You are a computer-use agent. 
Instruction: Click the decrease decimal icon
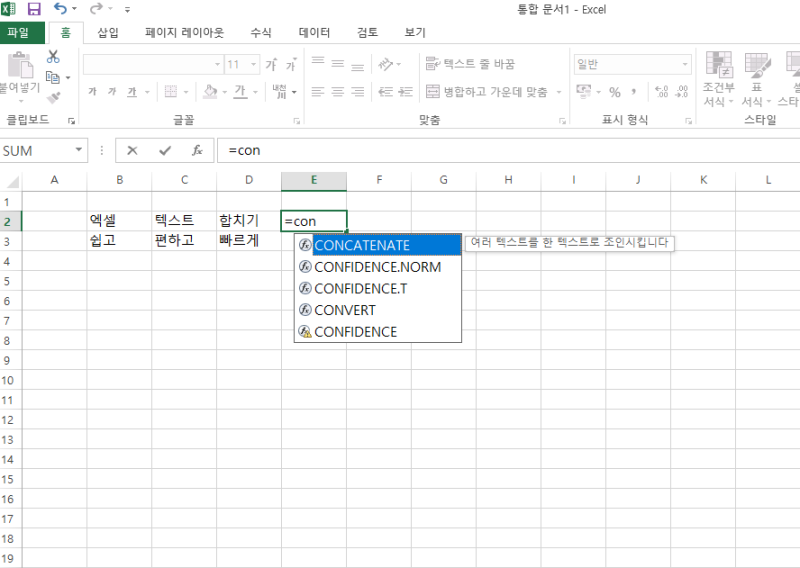[x=682, y=92]
